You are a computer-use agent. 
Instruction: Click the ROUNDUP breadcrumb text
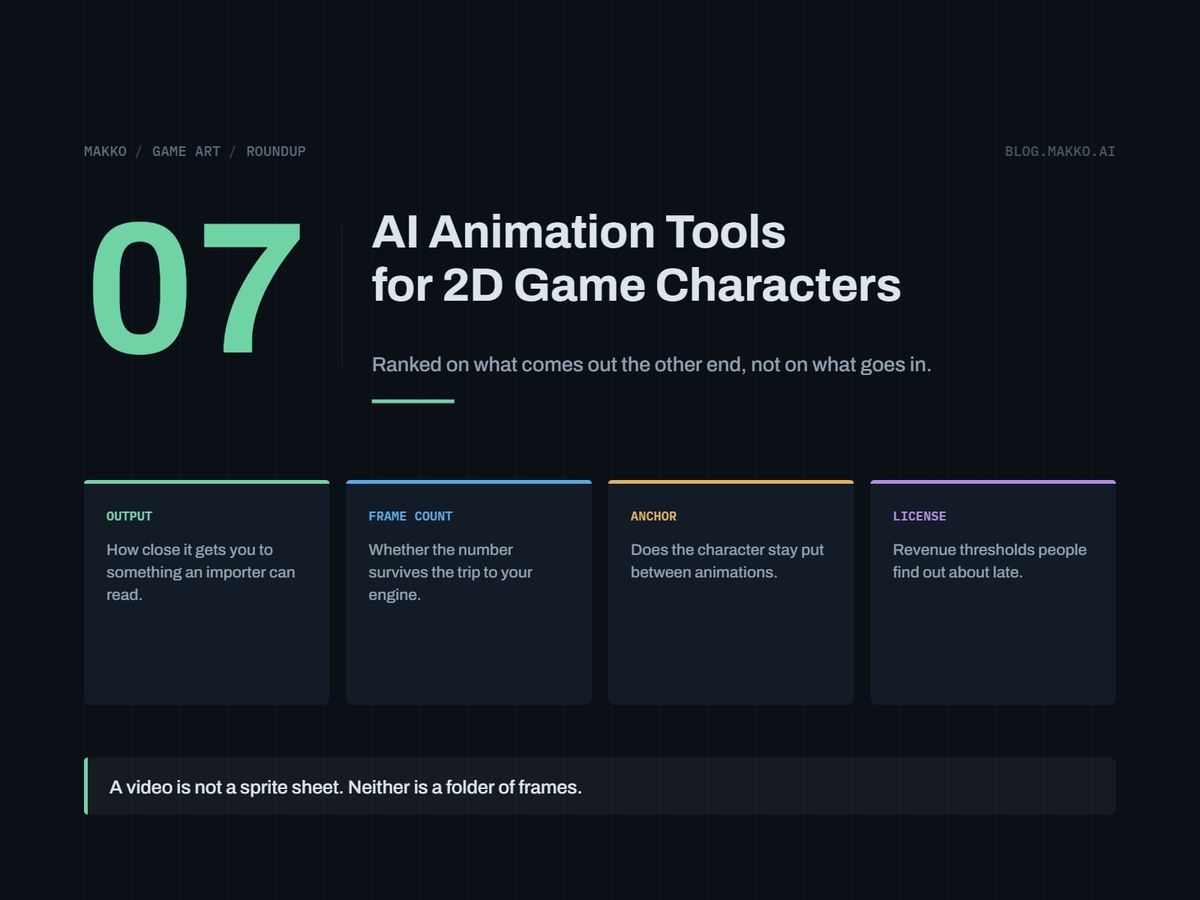click(276, 151)
